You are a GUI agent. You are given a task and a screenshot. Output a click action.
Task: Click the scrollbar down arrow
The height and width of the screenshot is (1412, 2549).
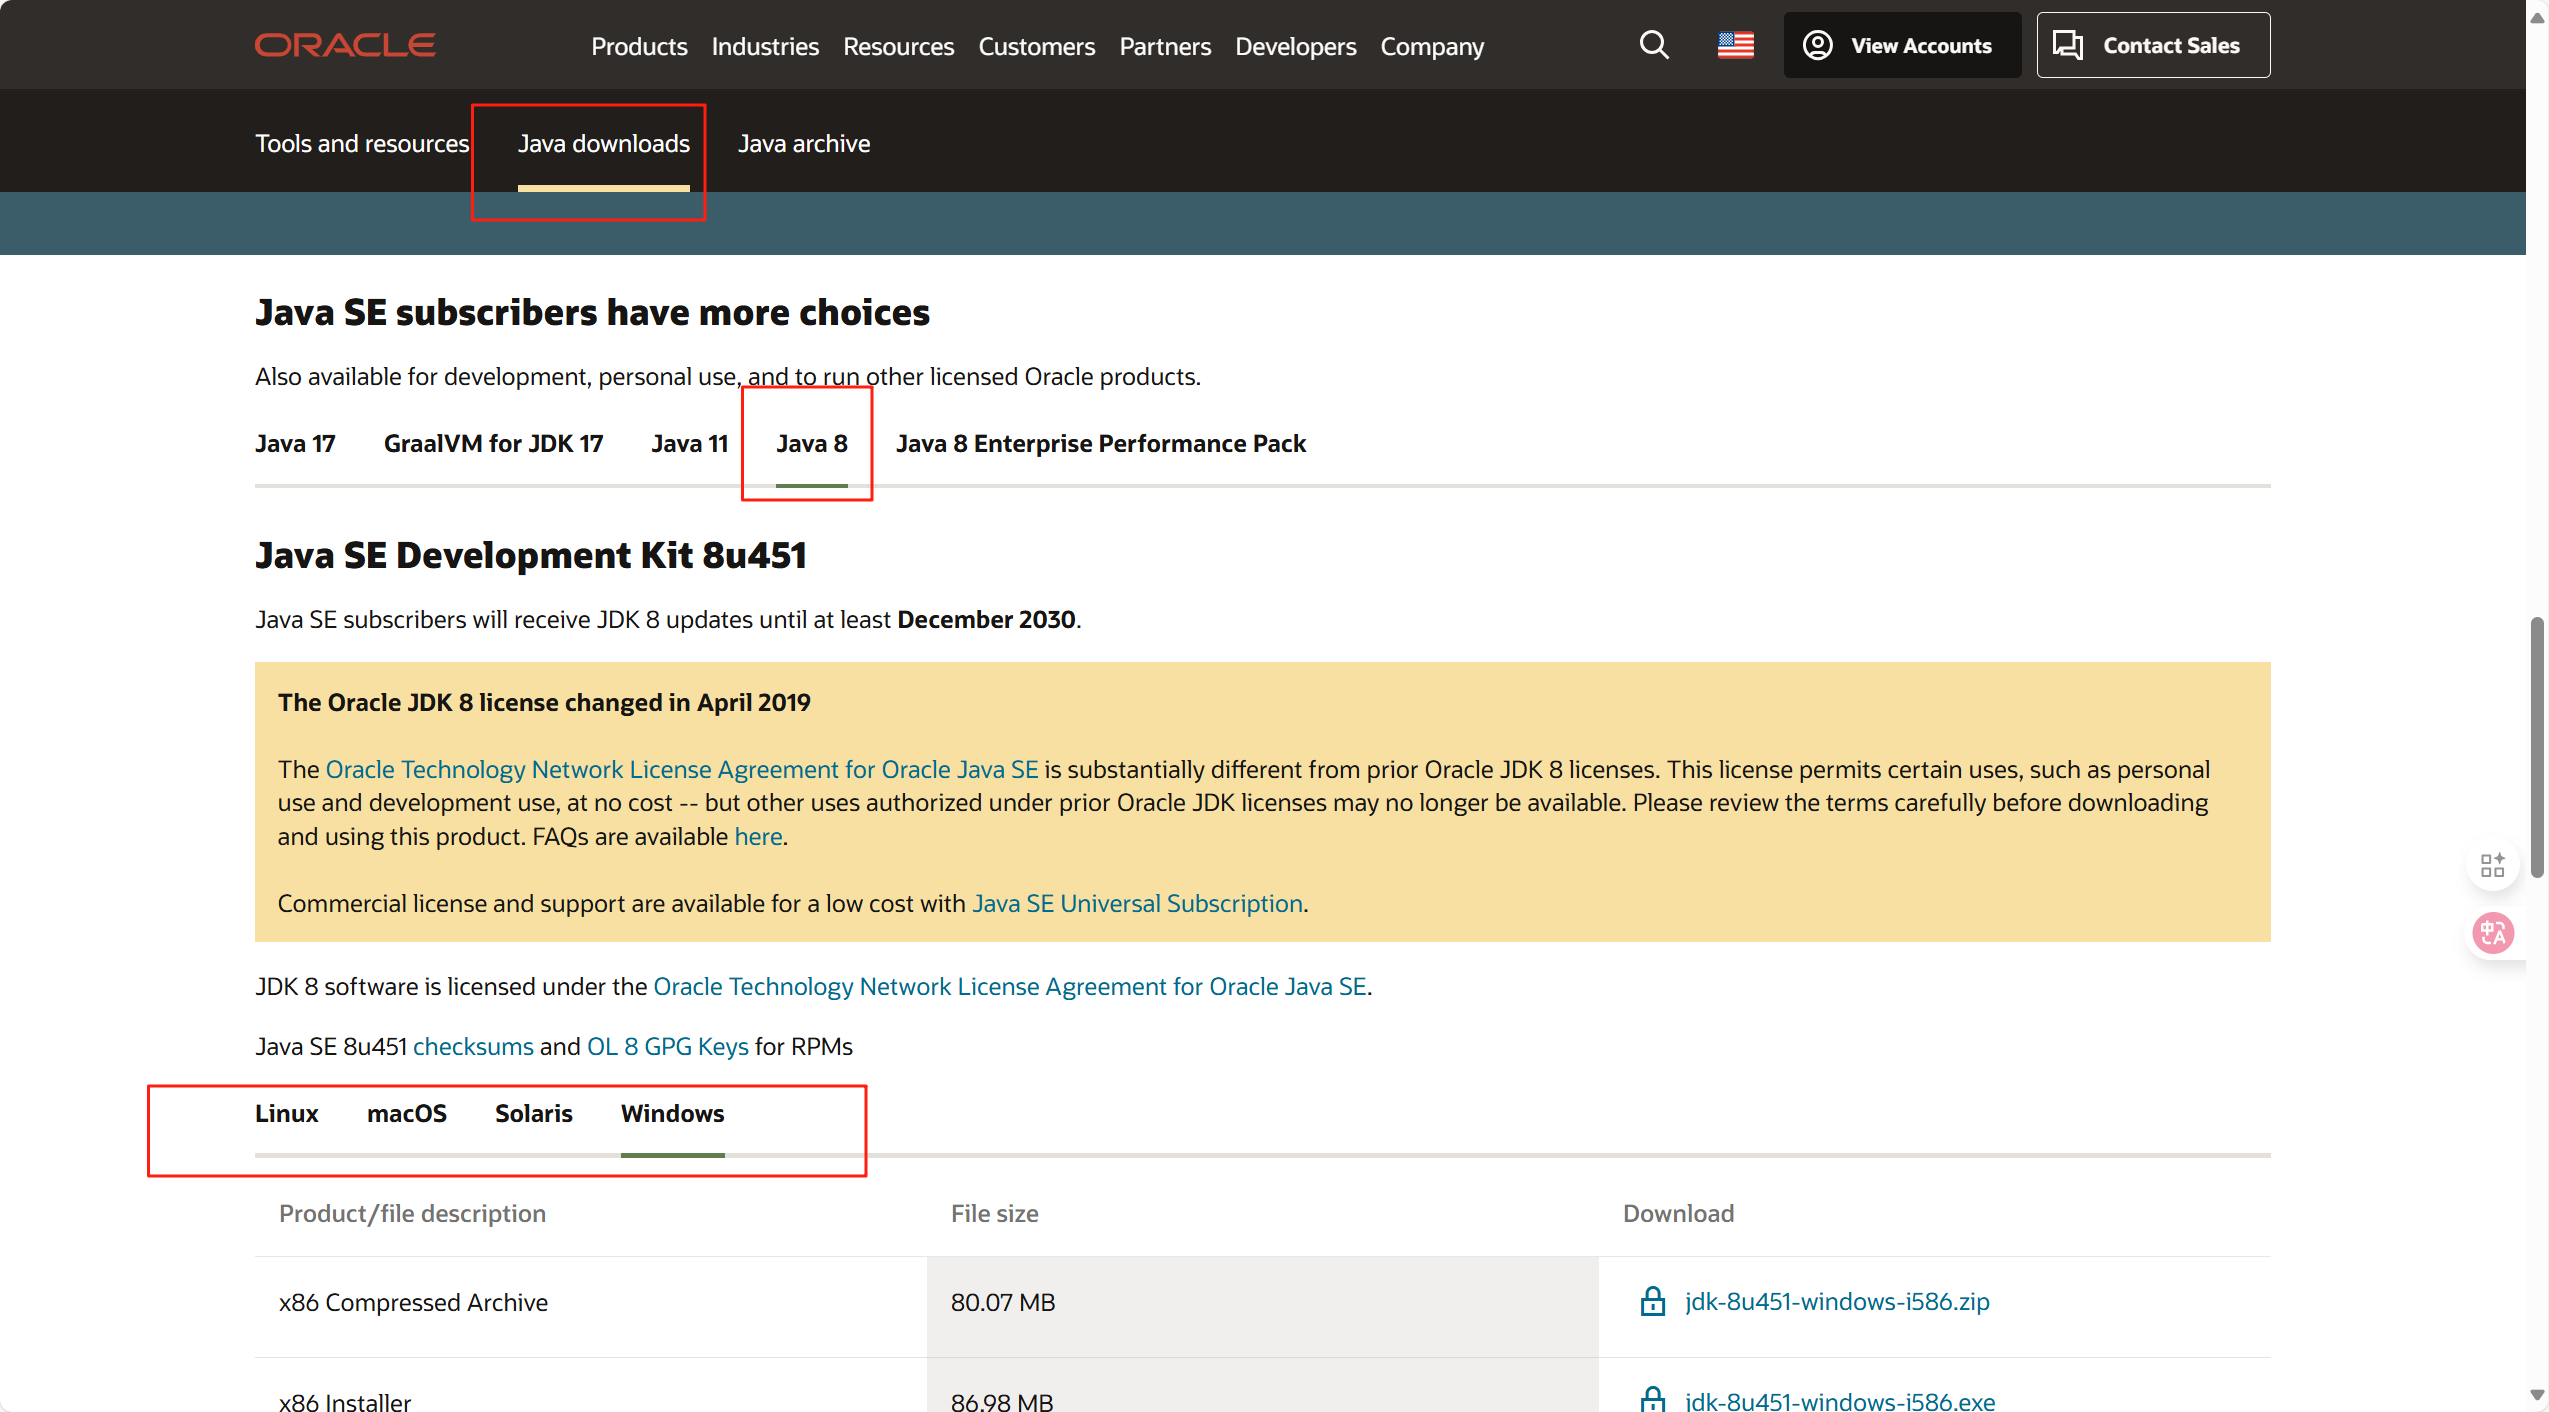click(x=2536, y=1395)
